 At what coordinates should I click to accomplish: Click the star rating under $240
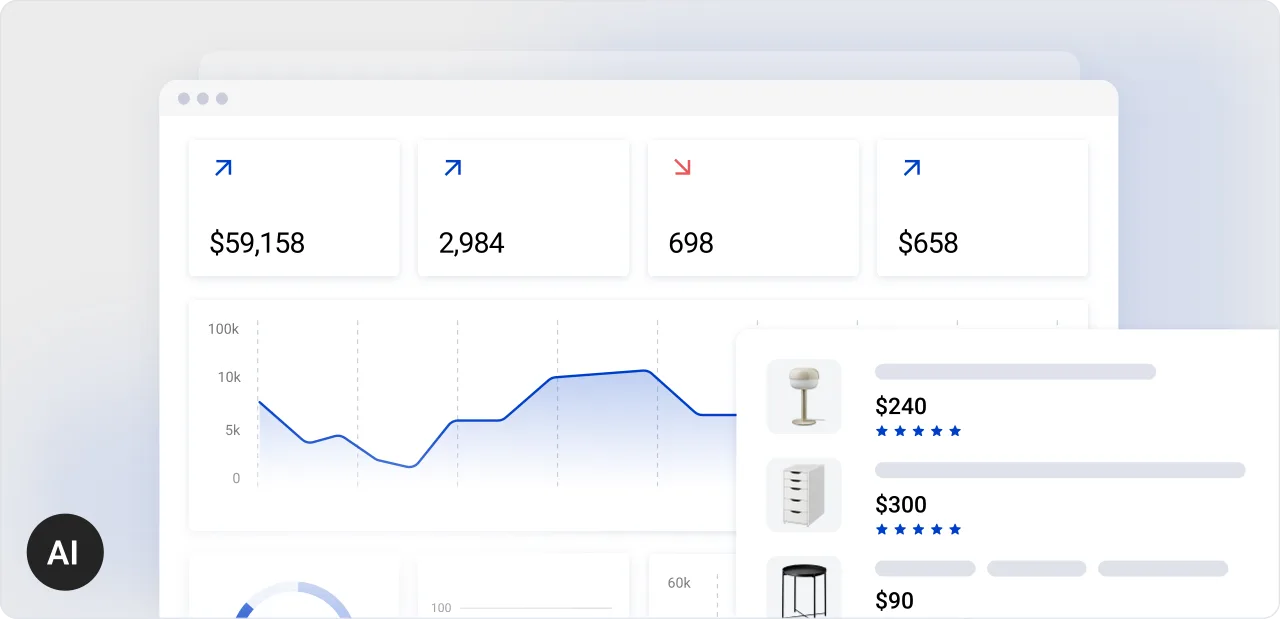click(x=918, y=431)
